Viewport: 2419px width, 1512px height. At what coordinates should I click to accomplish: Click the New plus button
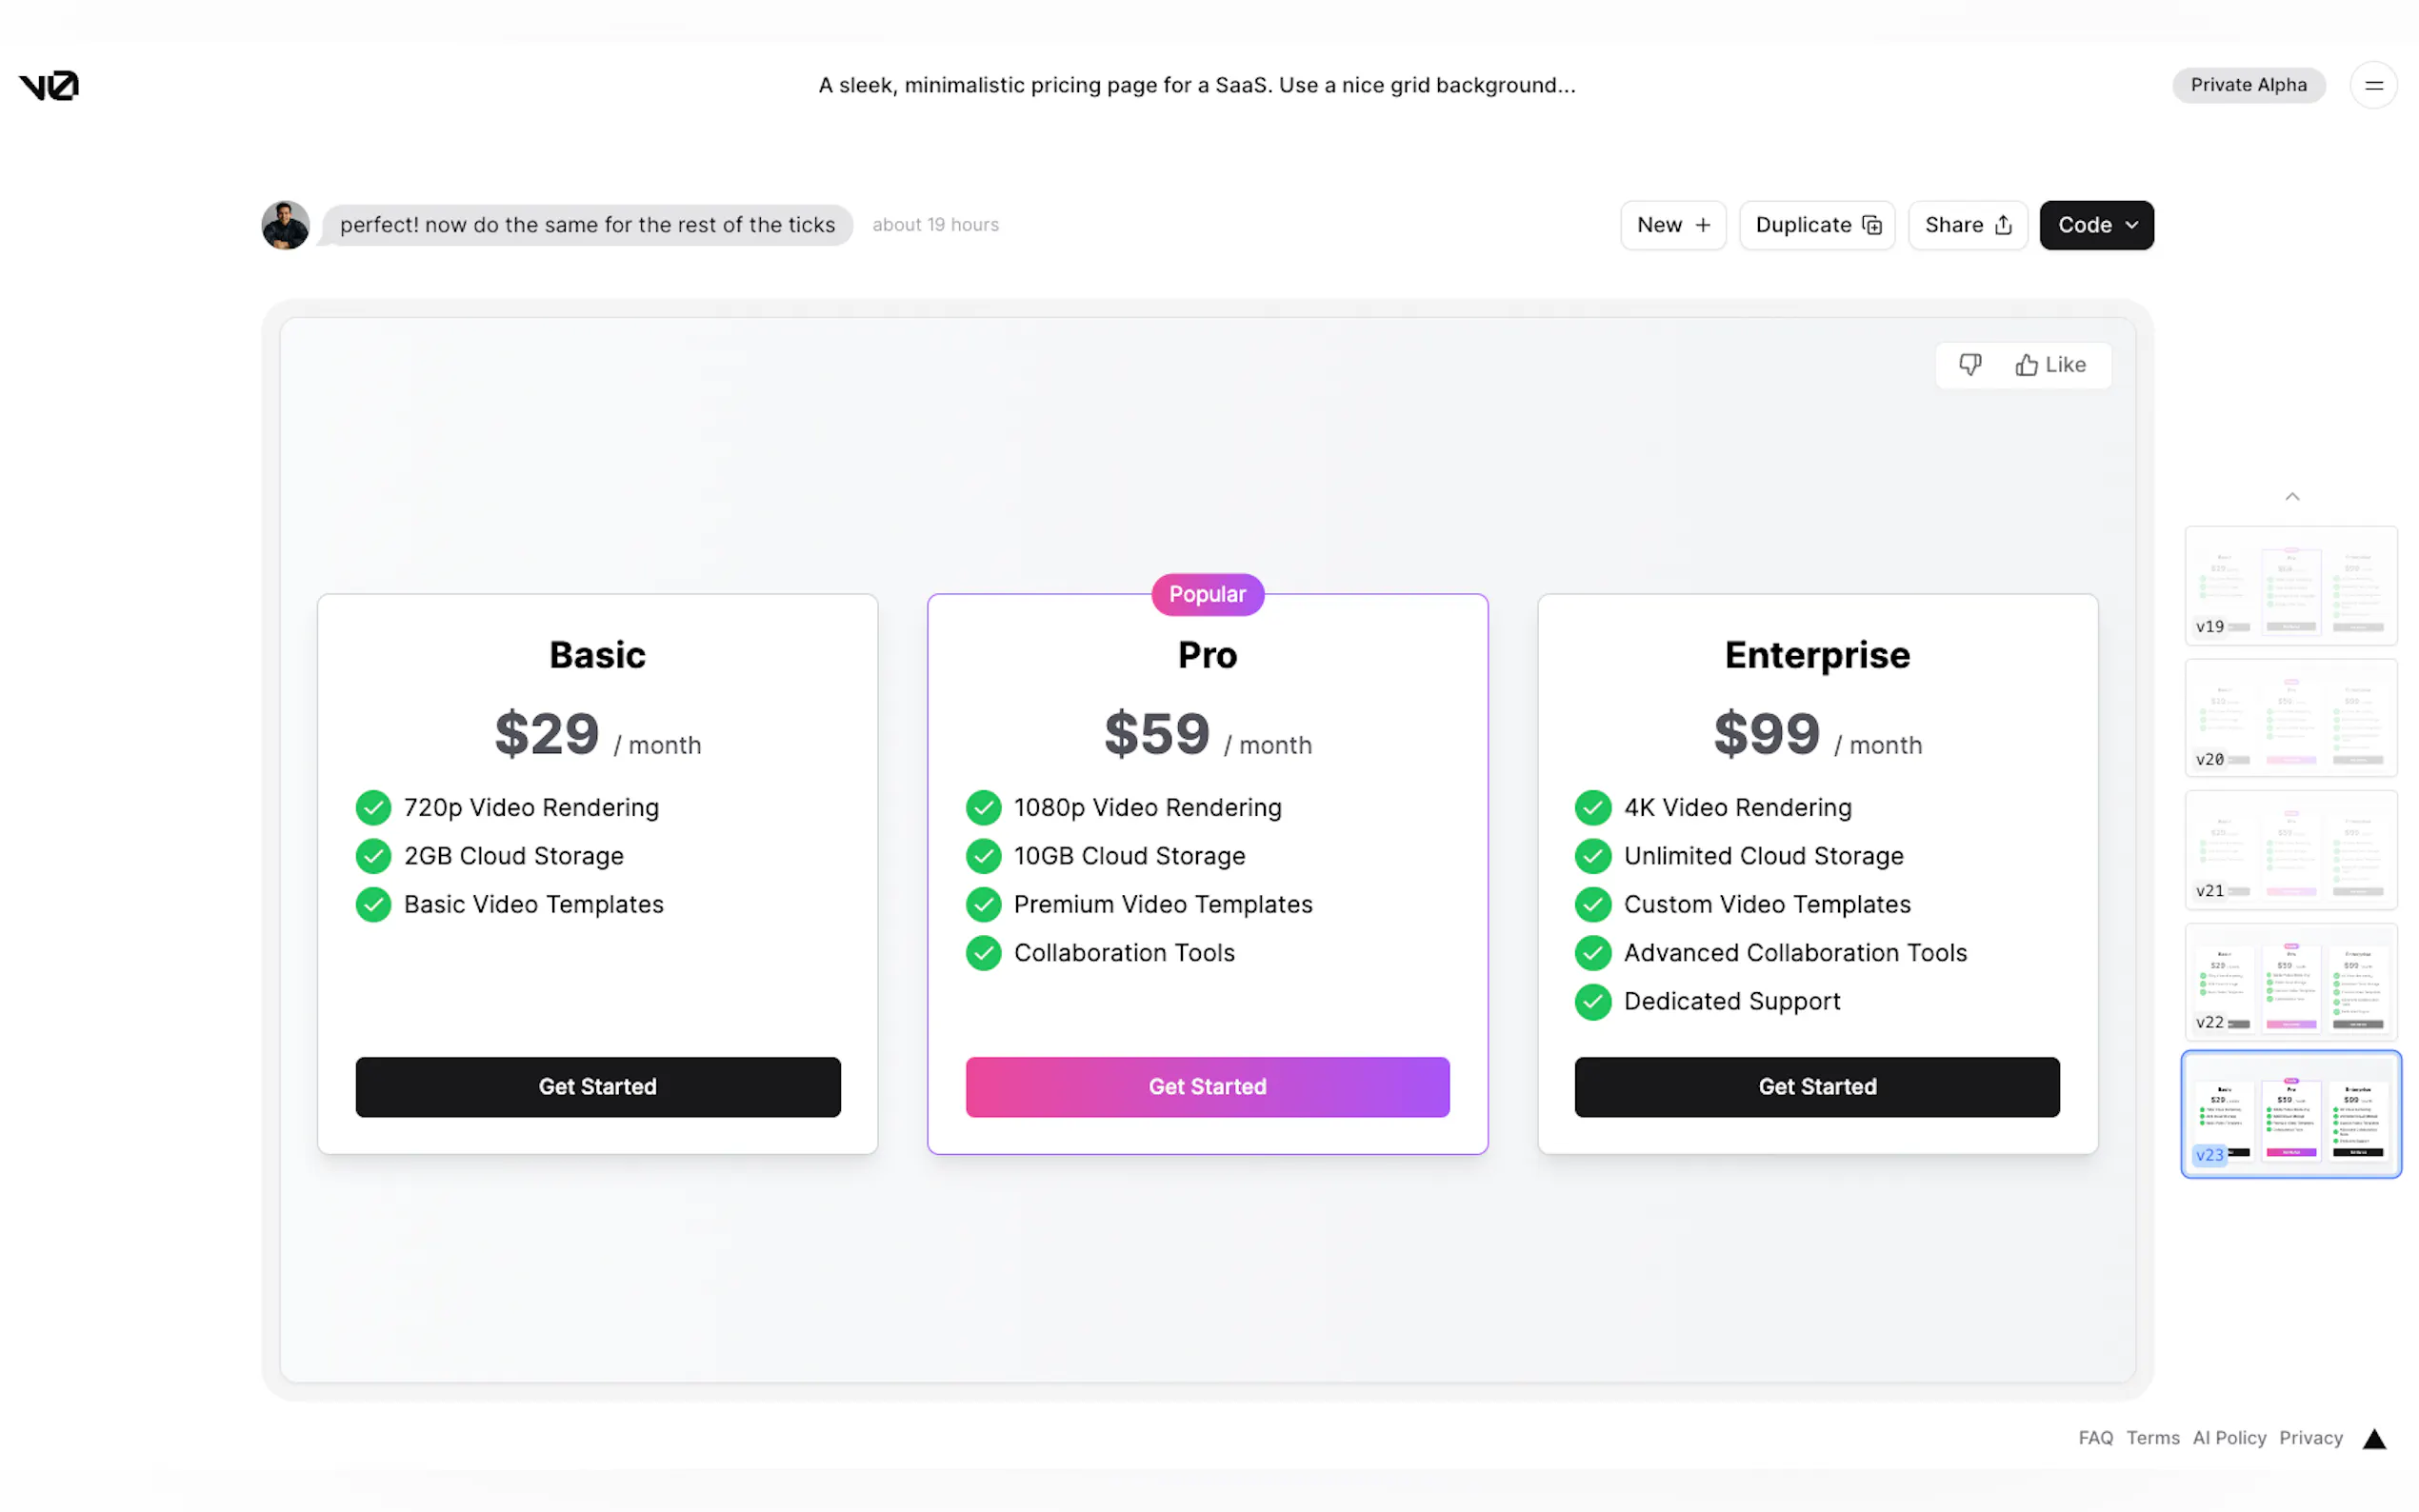tap(1673, 225)
